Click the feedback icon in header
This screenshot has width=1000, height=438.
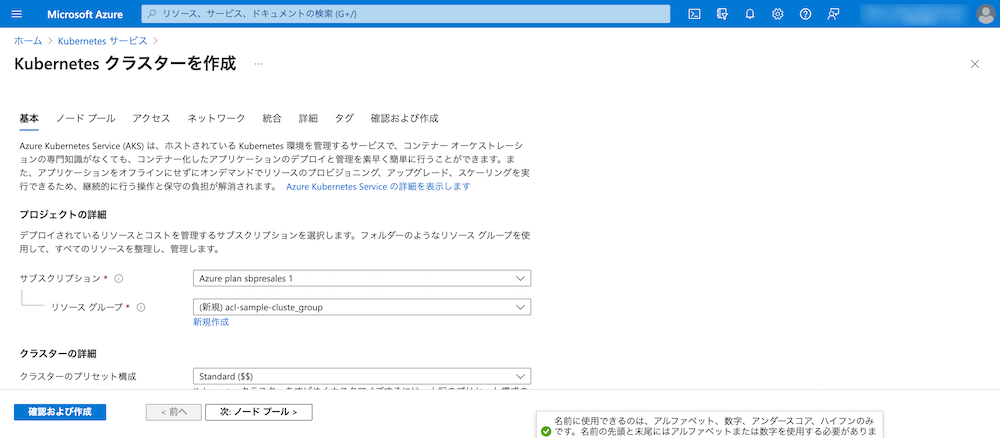tap(833, 14)
